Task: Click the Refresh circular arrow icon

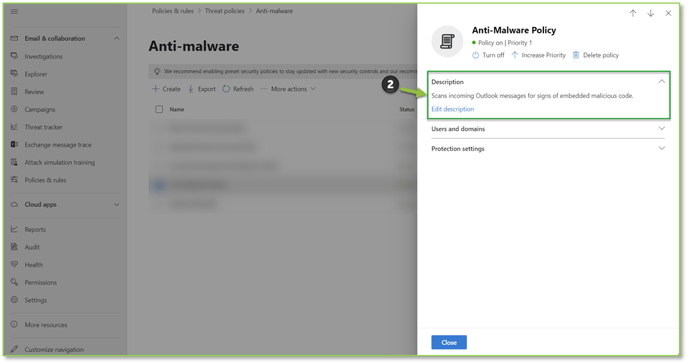Action: click(x=226, y=89)
